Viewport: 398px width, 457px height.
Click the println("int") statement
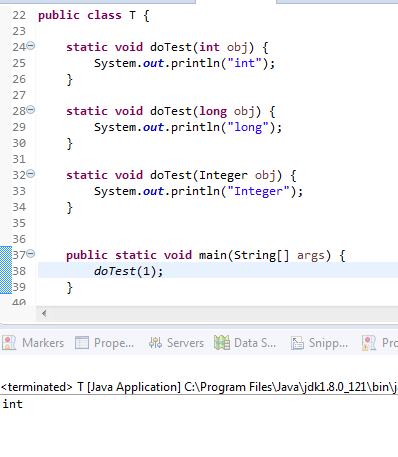tap(184, 63)
